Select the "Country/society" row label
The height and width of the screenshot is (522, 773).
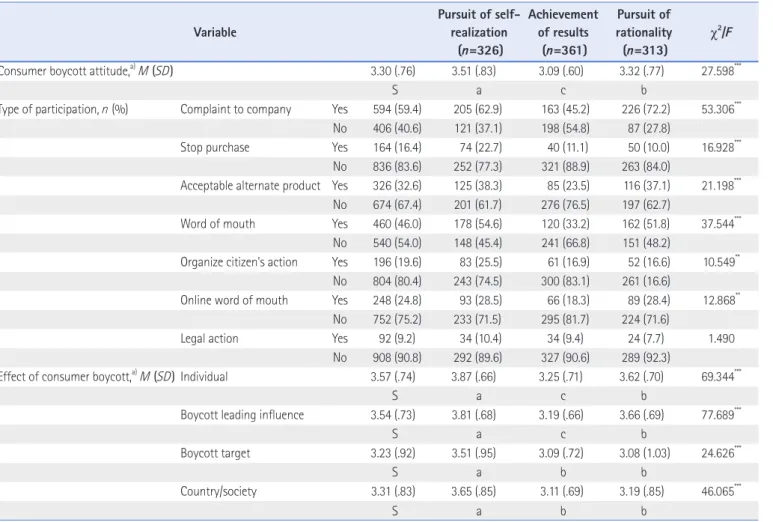point(218,491)
